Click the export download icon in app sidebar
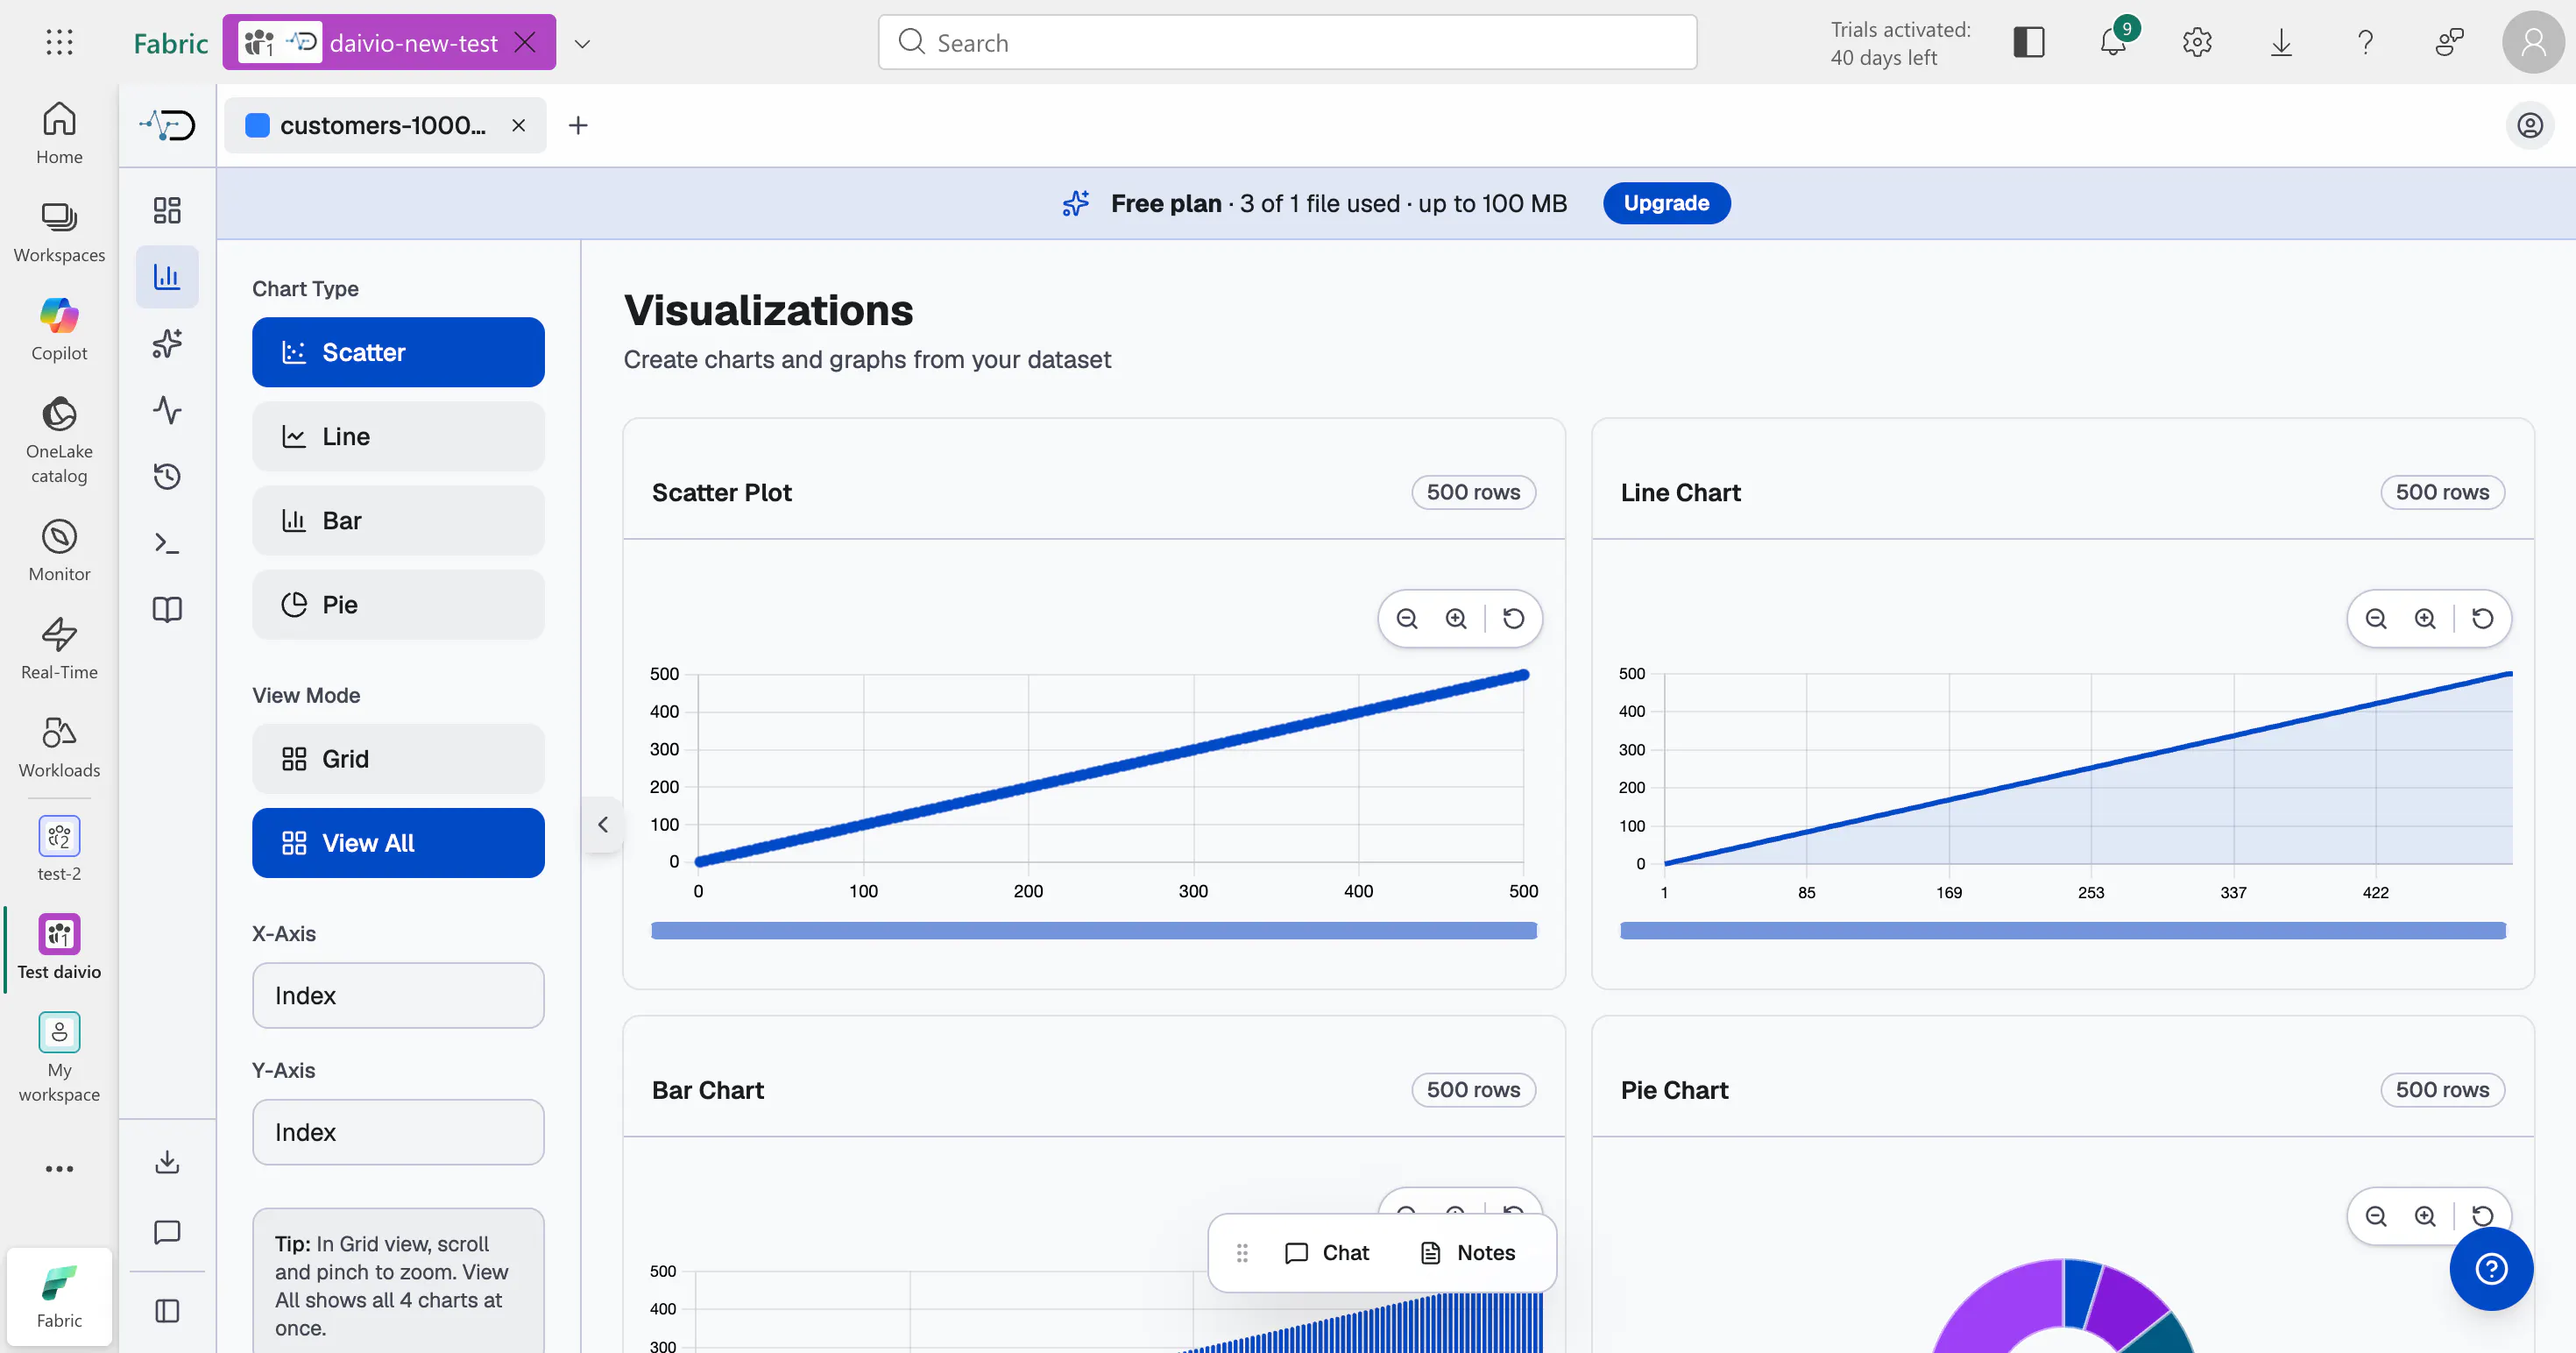 167,1161
